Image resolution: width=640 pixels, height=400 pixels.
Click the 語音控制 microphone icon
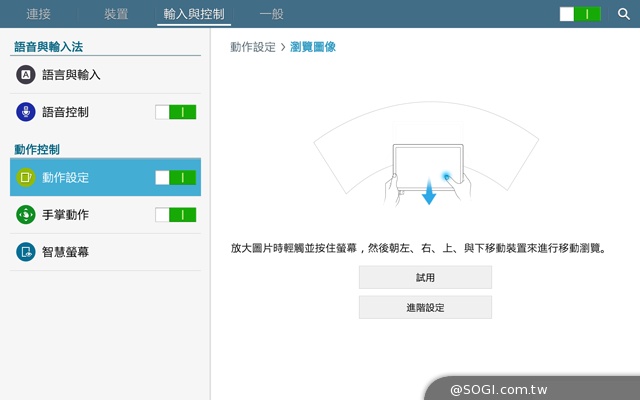click(26, 112)
